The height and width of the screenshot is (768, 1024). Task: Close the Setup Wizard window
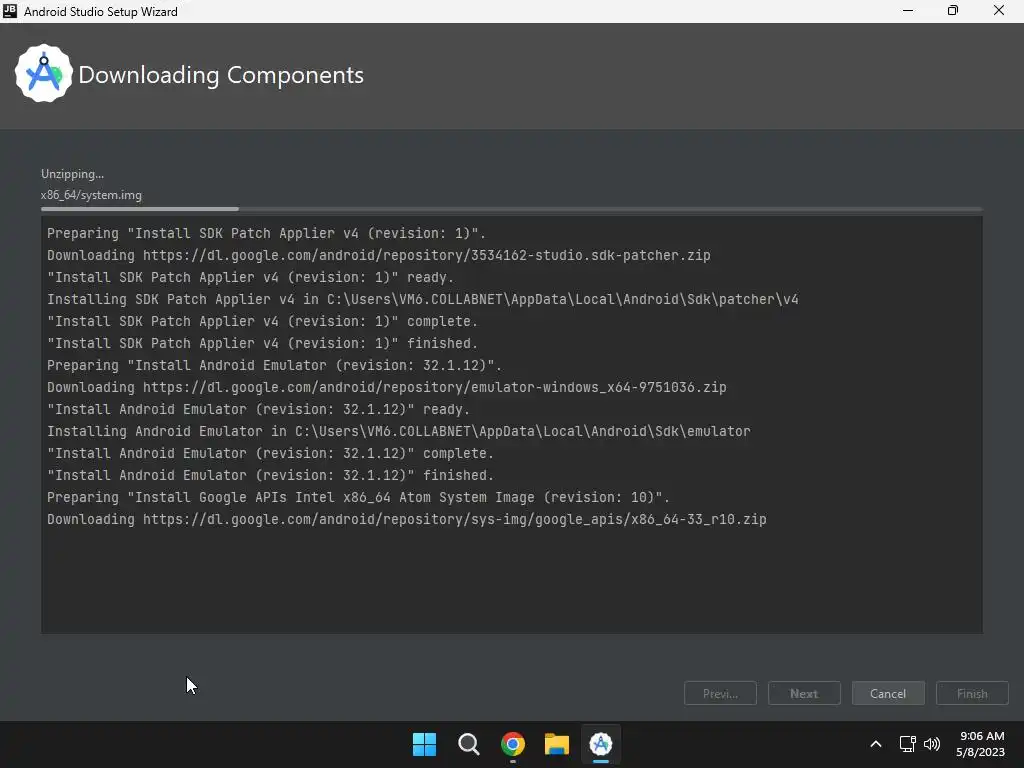(999, 10)
